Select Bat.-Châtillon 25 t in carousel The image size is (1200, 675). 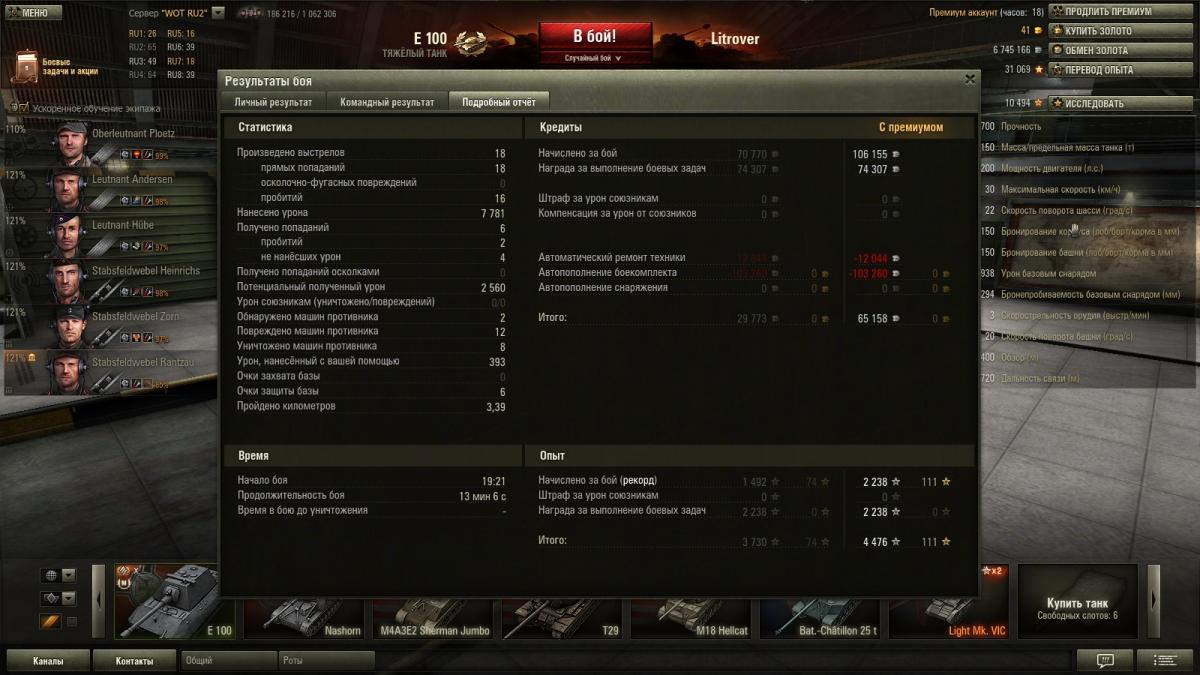820,617
